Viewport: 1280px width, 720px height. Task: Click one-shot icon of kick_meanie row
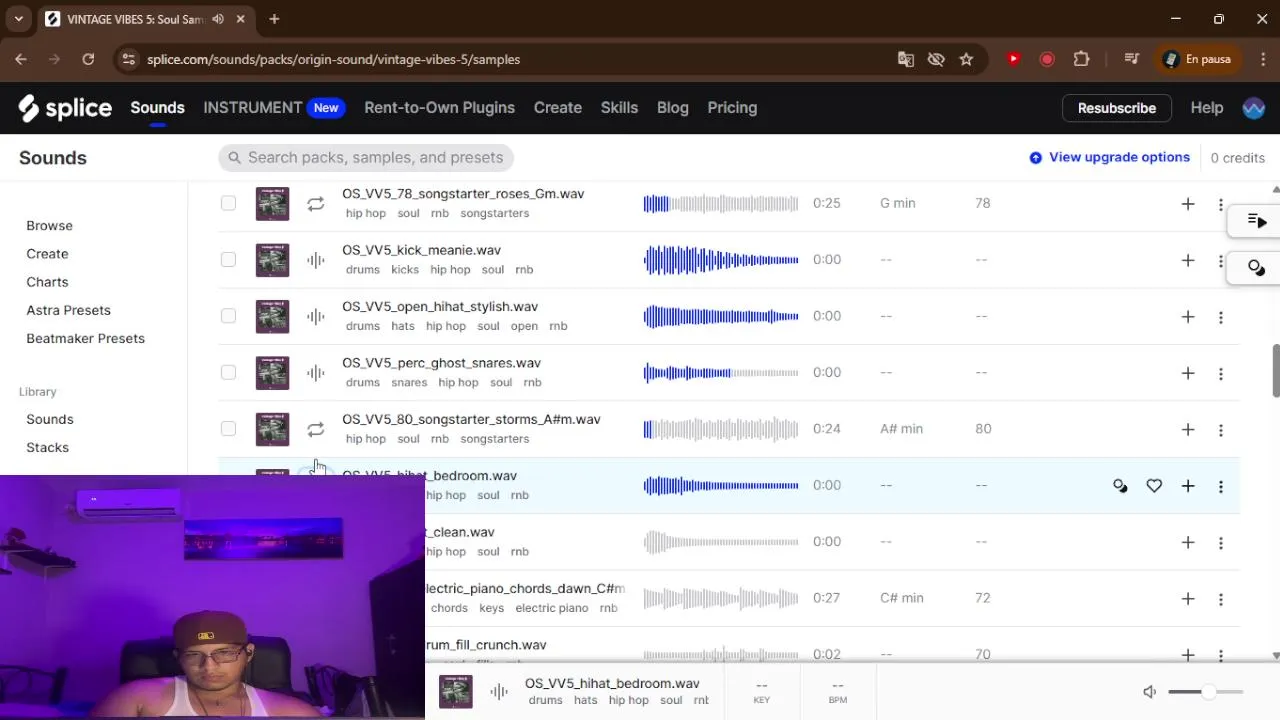point(316,260)
